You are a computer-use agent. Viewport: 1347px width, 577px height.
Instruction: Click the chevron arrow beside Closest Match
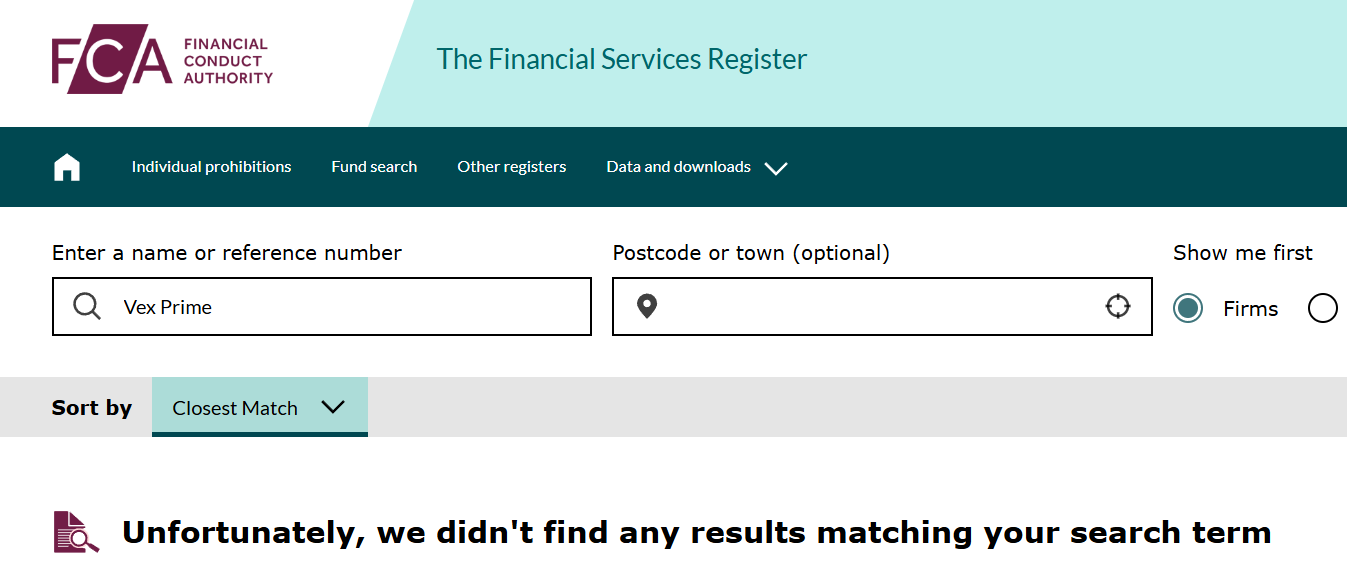333,407
